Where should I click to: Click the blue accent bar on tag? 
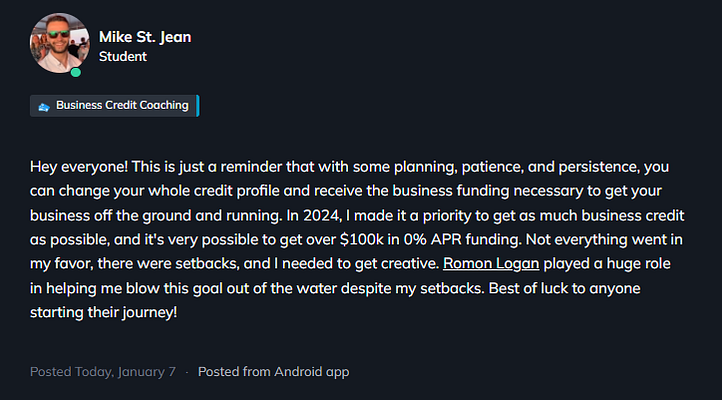pyautogui.click(x=198, y=105)
